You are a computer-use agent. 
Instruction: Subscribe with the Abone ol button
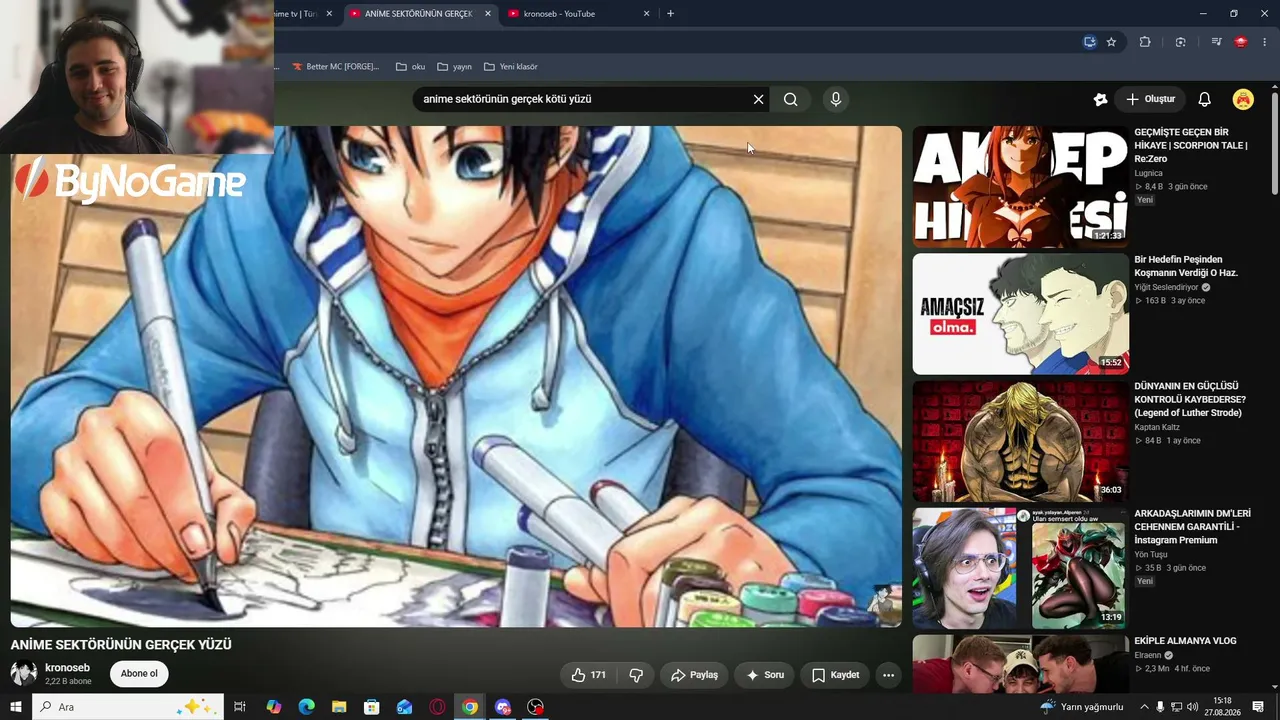139,674
